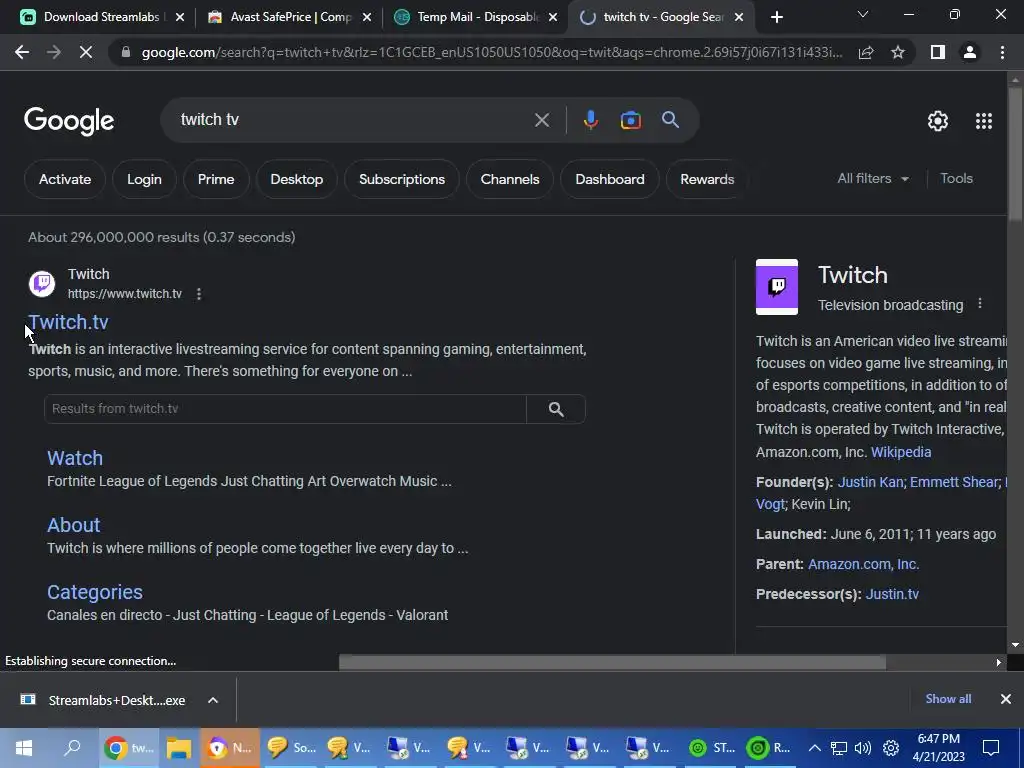The height and width of the screenshot is (768, 1024).
Task: Open options for Twitch result
Action: tap(199, 294)
